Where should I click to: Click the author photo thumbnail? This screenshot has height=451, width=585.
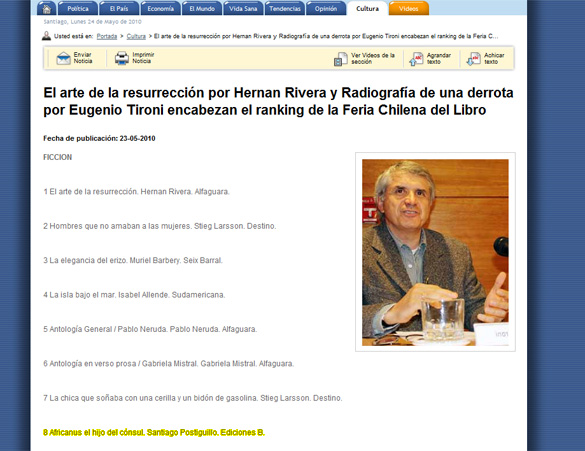[x=435, y=252]
